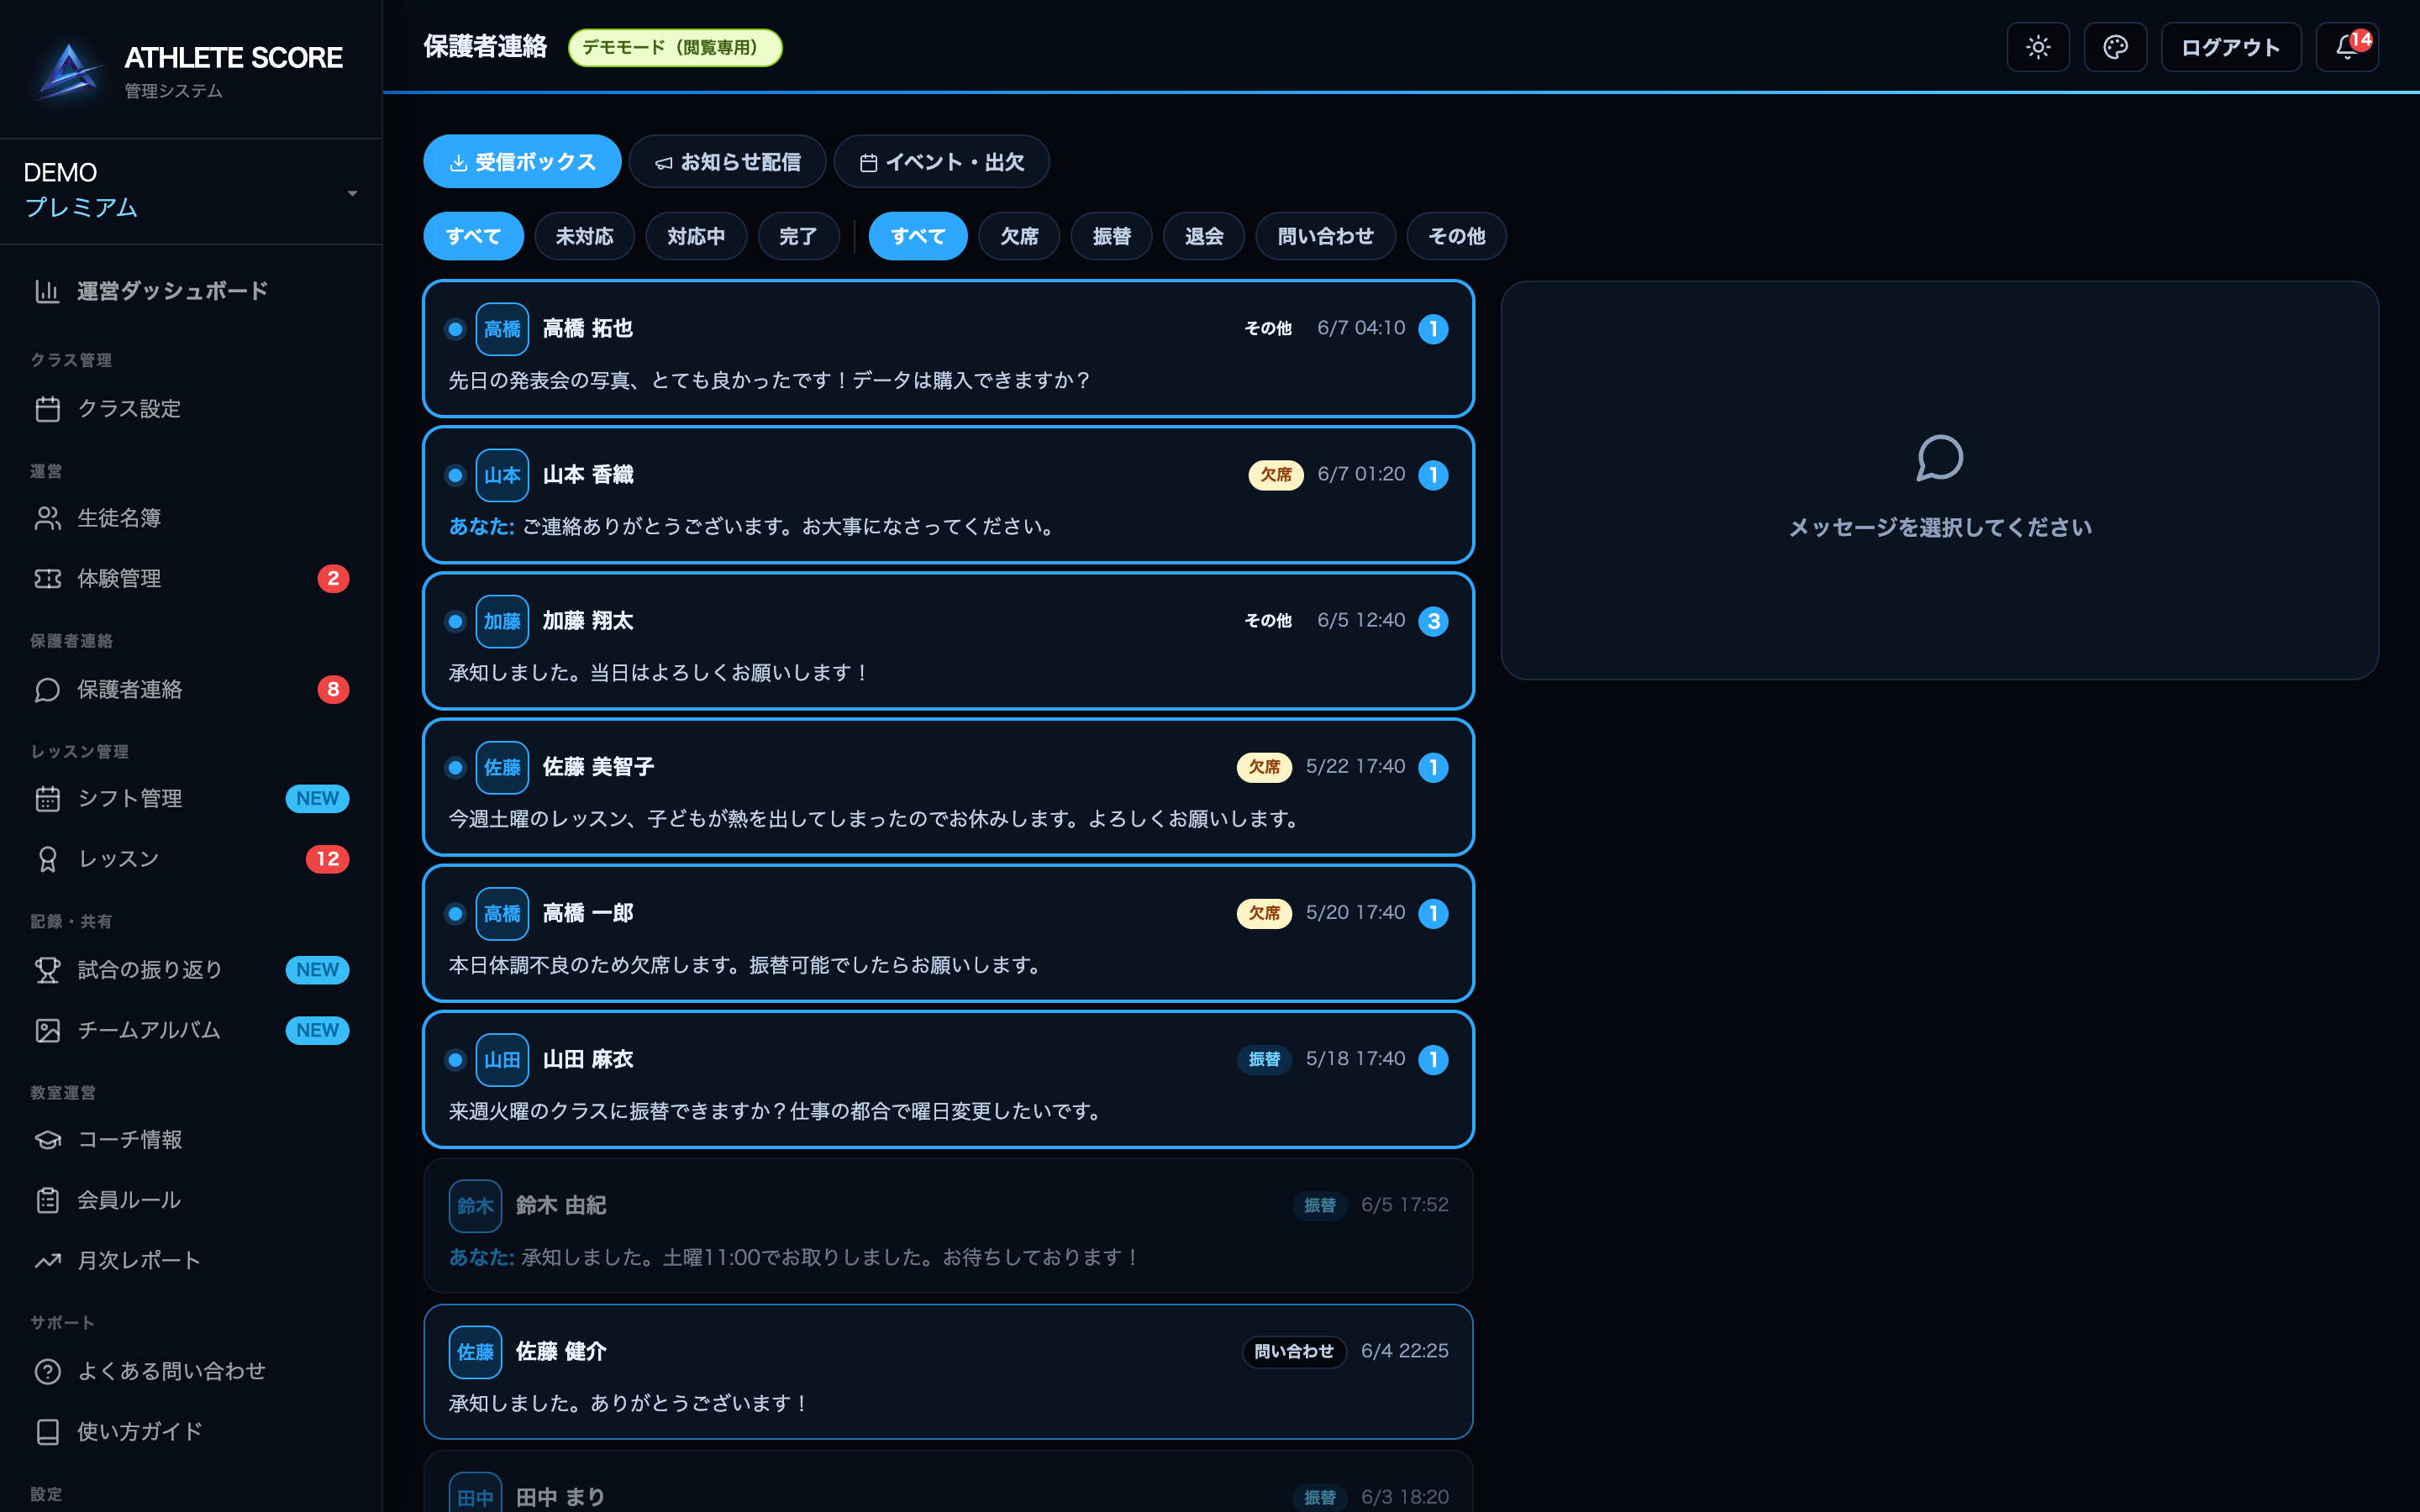Click the 保護者連絡 page title
Image resolution: width=2420 pixels, height=1512 pixels.
pyautogui.click(x=485, y=47)
